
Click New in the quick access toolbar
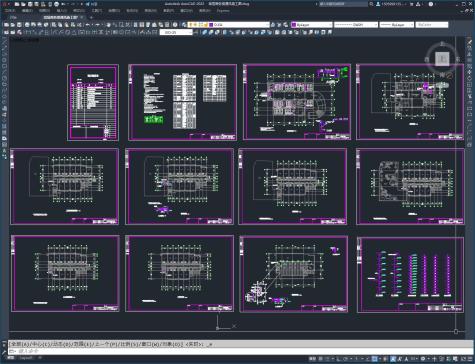tap(17, 4)
